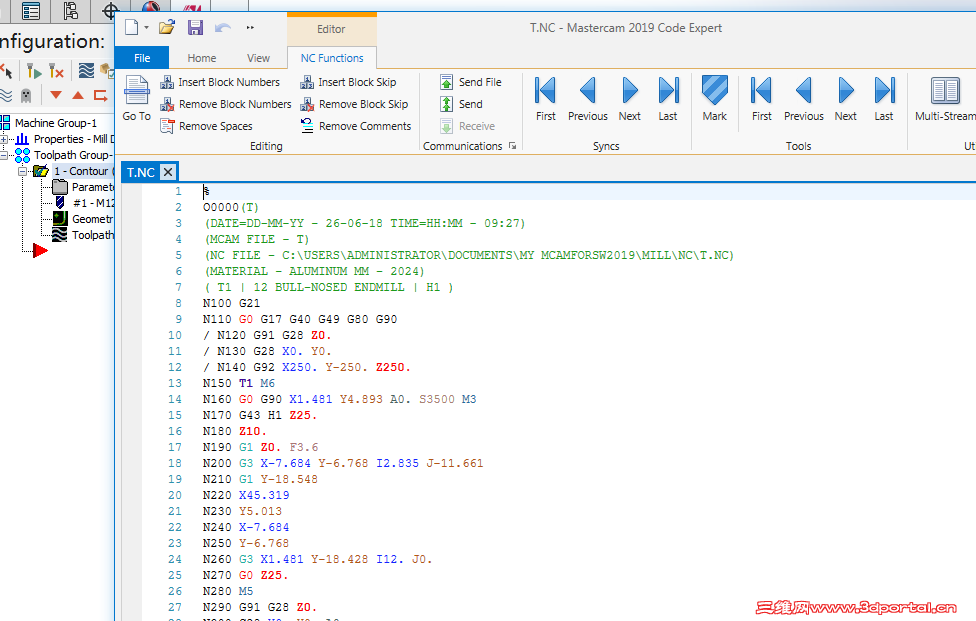Open the Multi-Stream view
This screenshot has width=976, height=621.
(x=945, y=99)
